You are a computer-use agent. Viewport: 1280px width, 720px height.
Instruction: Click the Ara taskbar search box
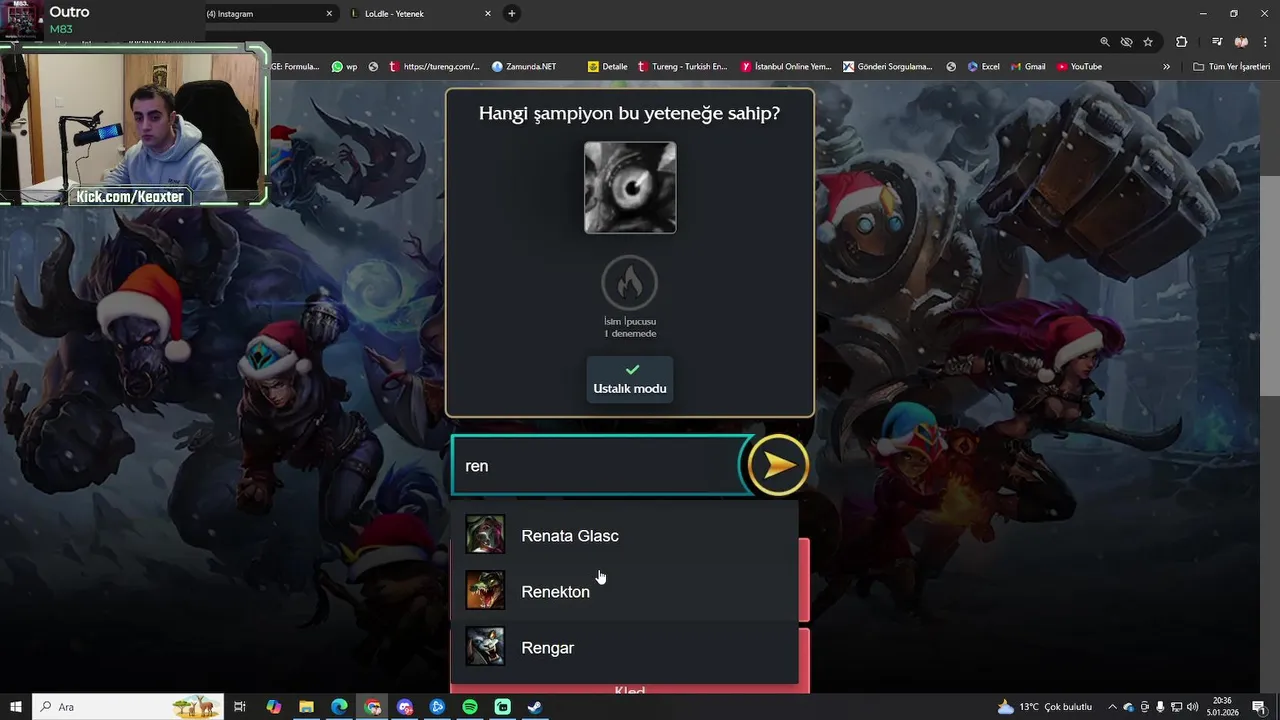pos(128,707)
